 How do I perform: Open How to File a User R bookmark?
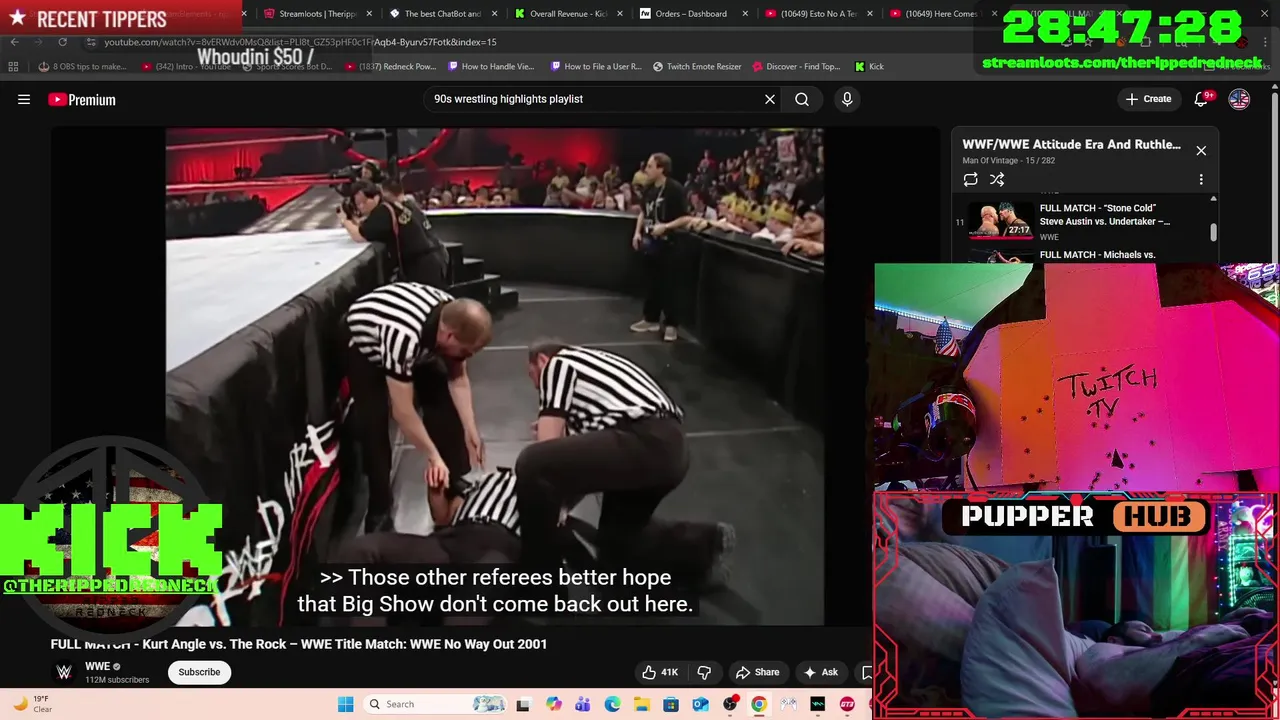click(596, 67)
